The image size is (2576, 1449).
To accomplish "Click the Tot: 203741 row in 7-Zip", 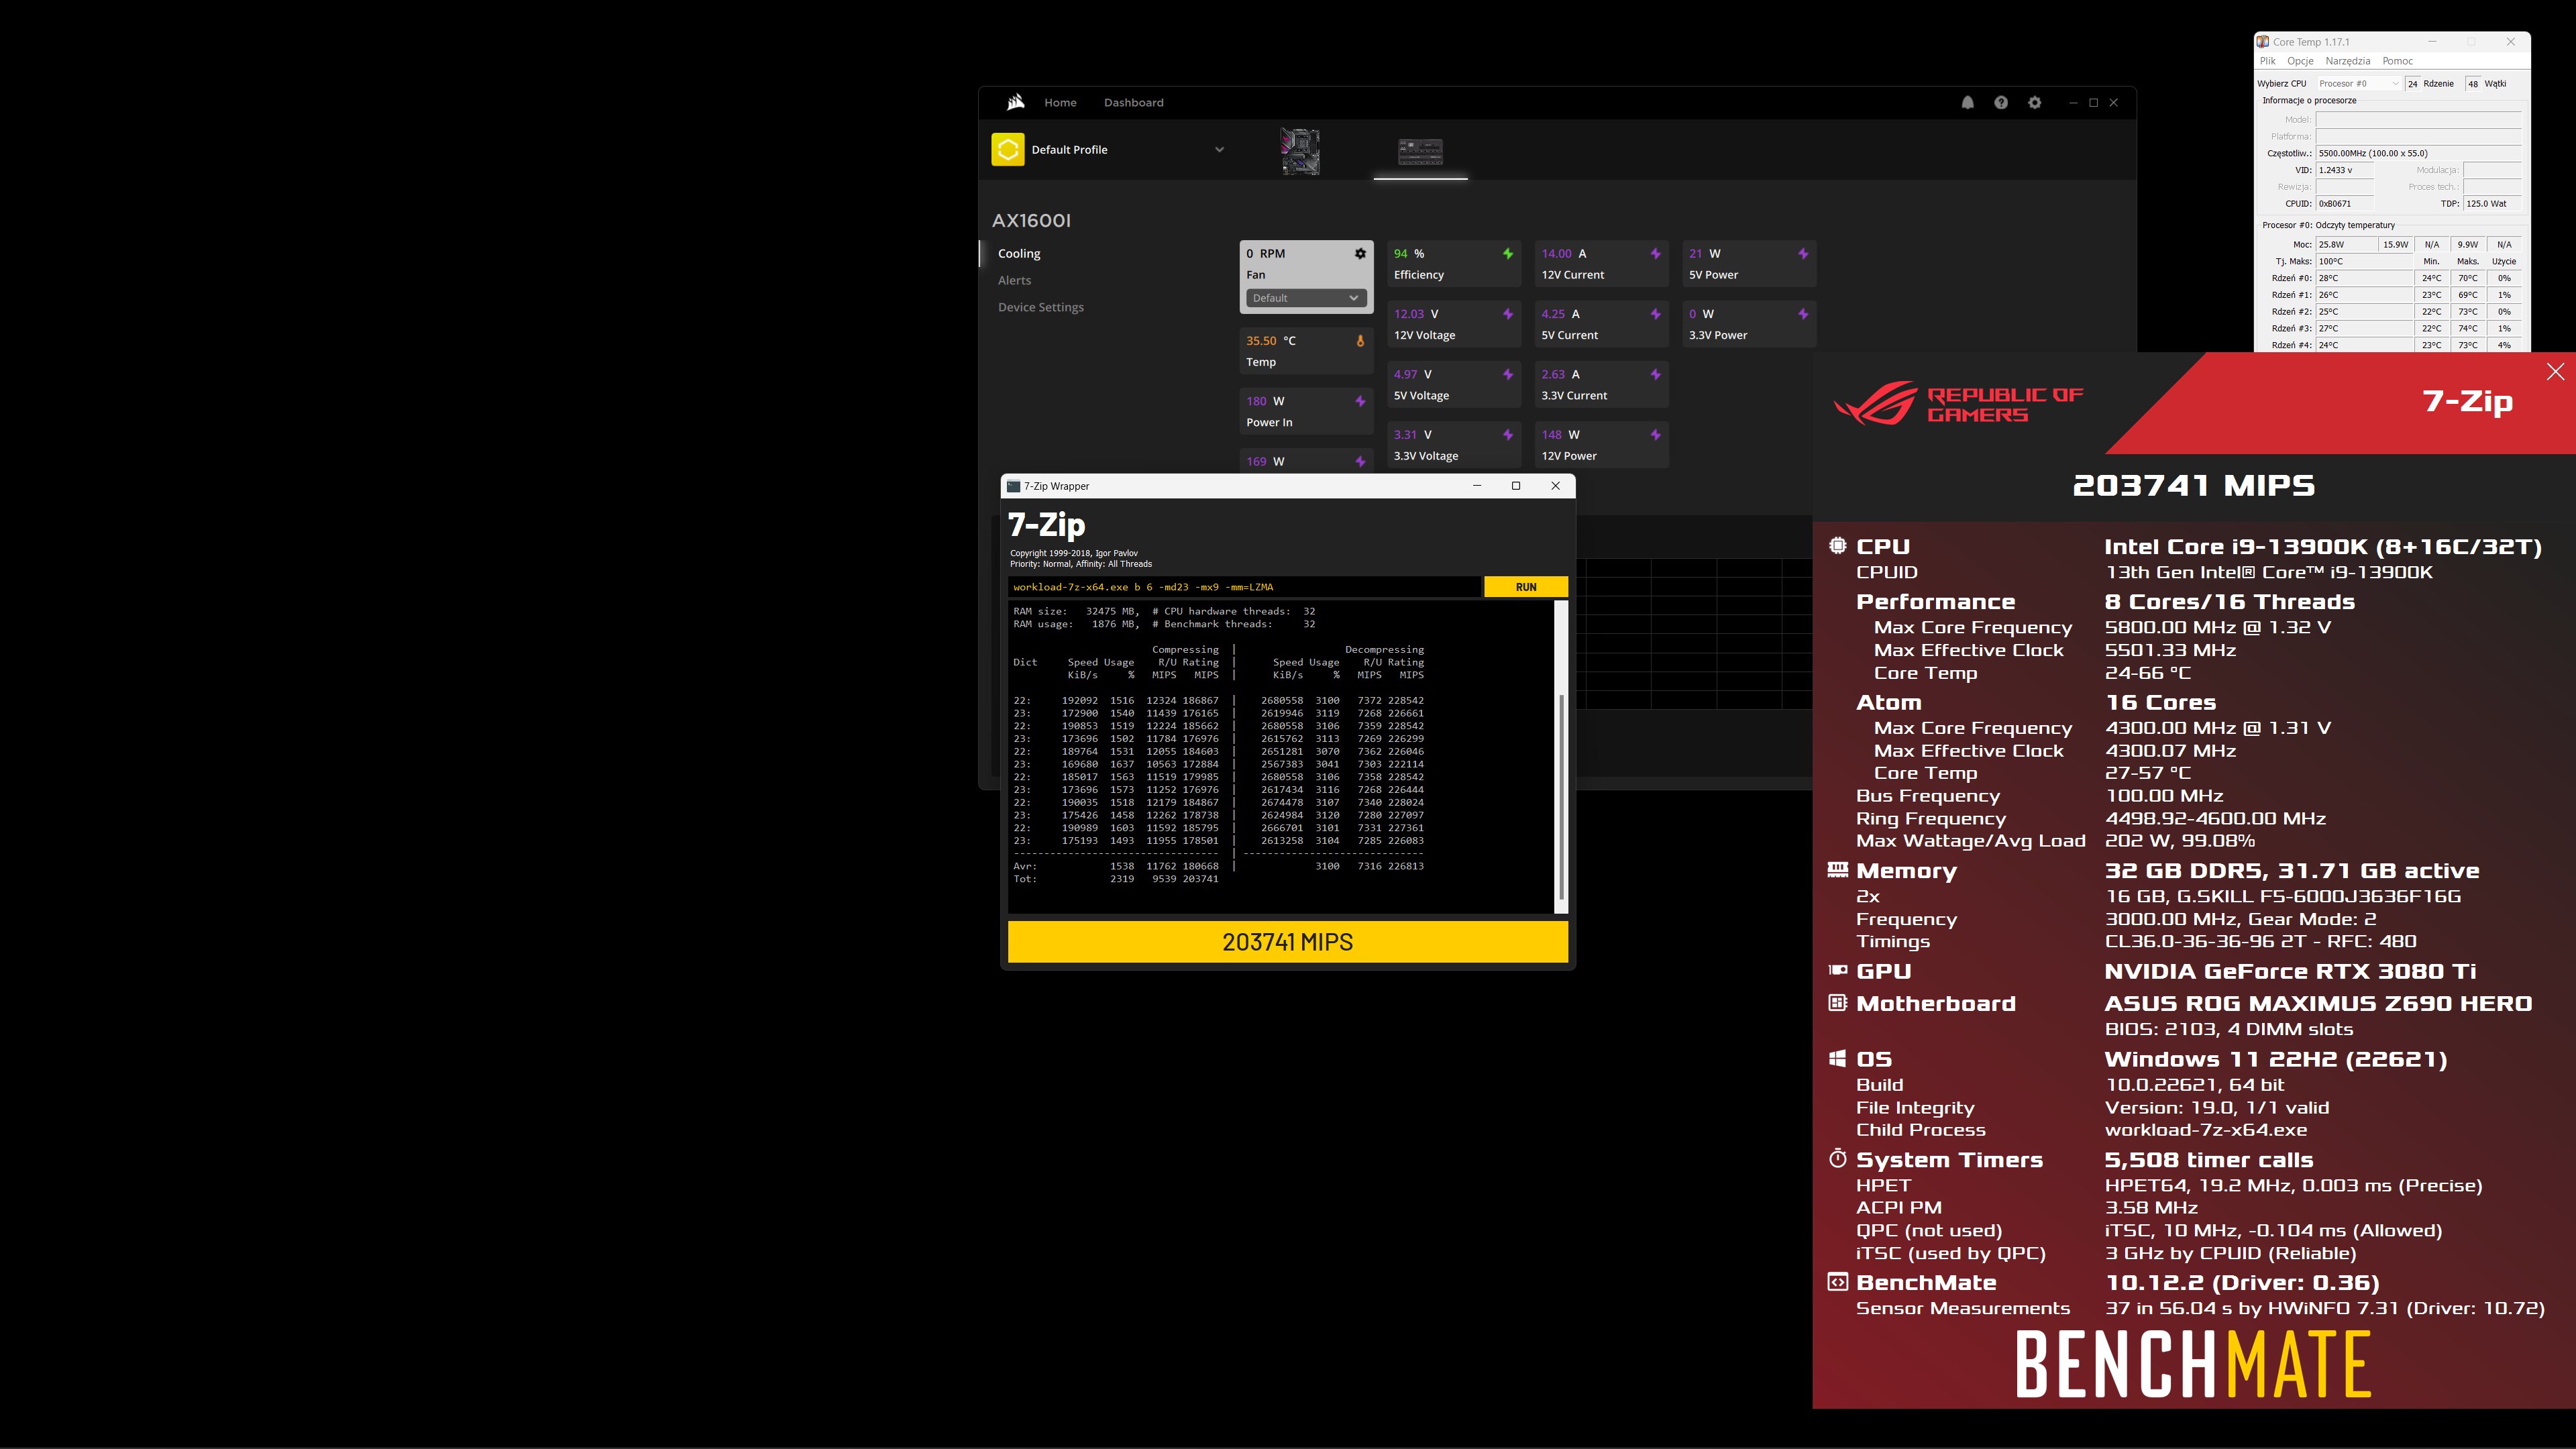I will (x=1116, y=879).
